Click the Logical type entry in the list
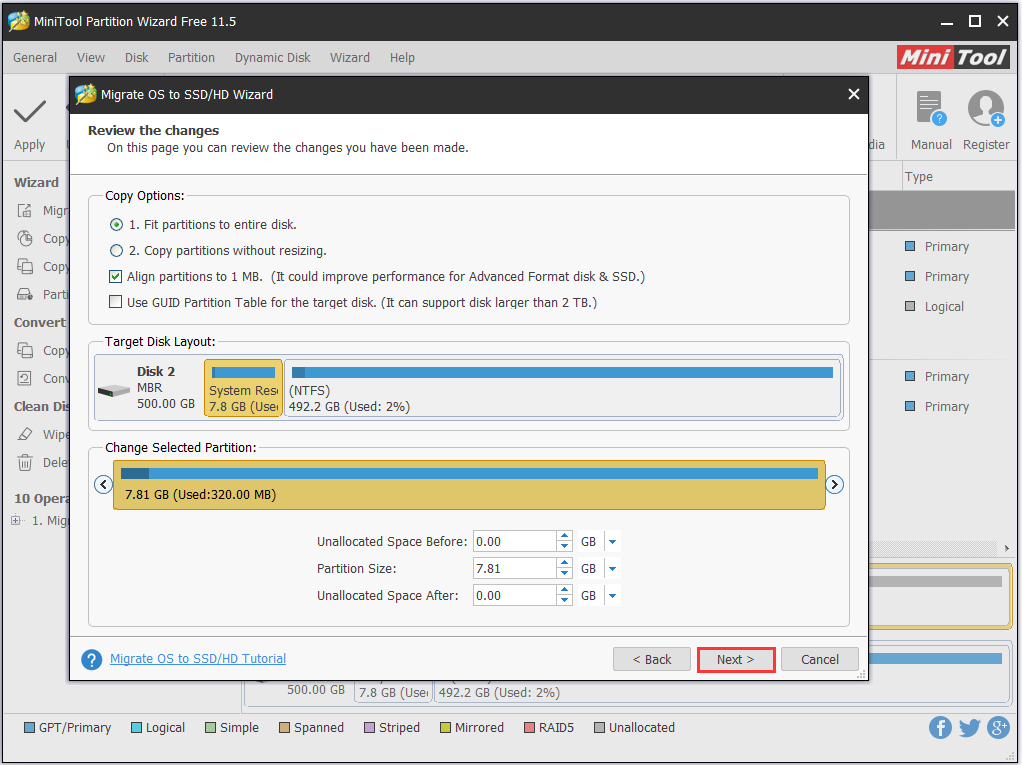 click(943, 306)
